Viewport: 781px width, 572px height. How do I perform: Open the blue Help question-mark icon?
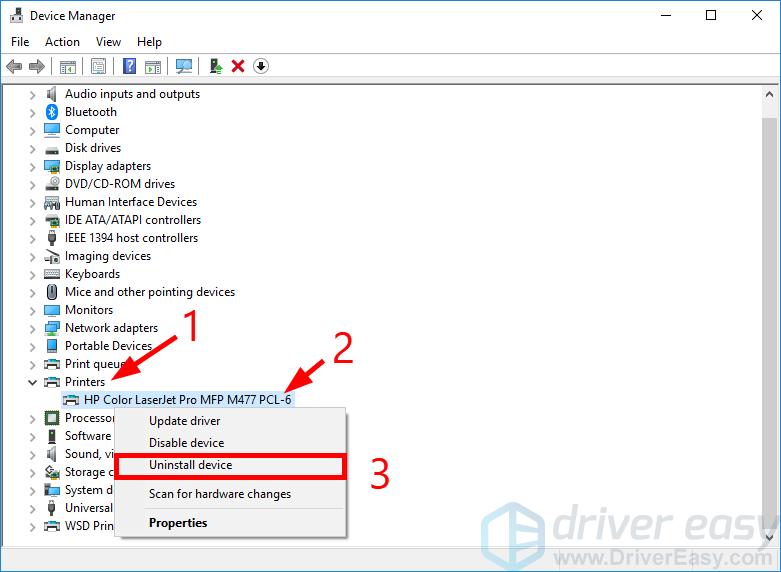[129, 66]
